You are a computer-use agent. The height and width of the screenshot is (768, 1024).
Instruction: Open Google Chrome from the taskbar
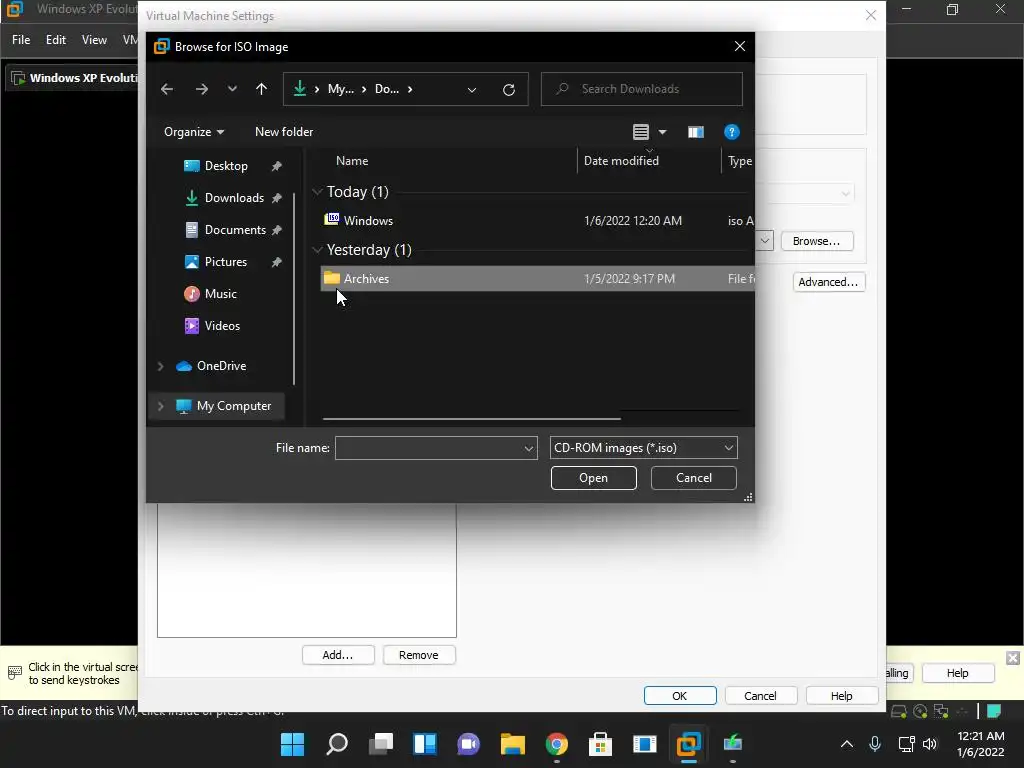point(556,744)
